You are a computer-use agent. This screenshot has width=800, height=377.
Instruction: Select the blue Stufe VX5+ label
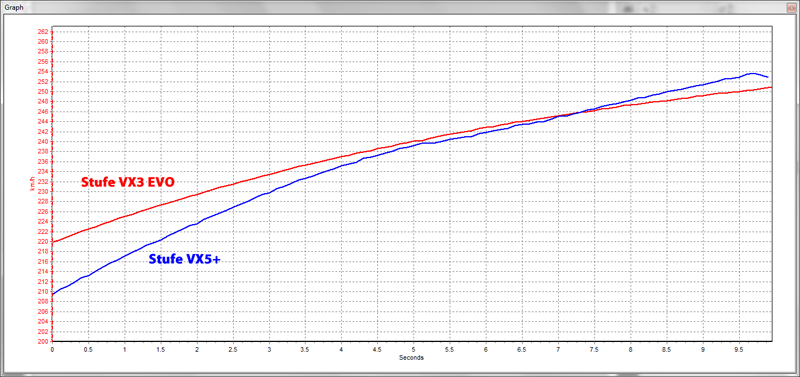click(x=184, y=259)
